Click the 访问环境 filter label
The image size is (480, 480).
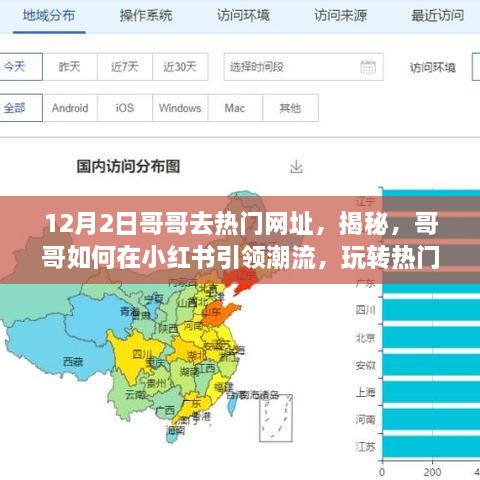point(432,68)
